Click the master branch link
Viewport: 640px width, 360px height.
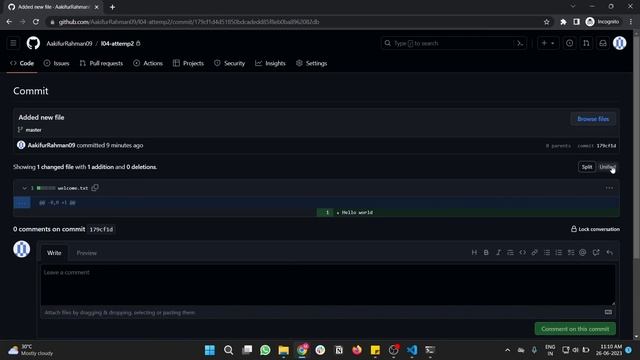tap(33, 130)
